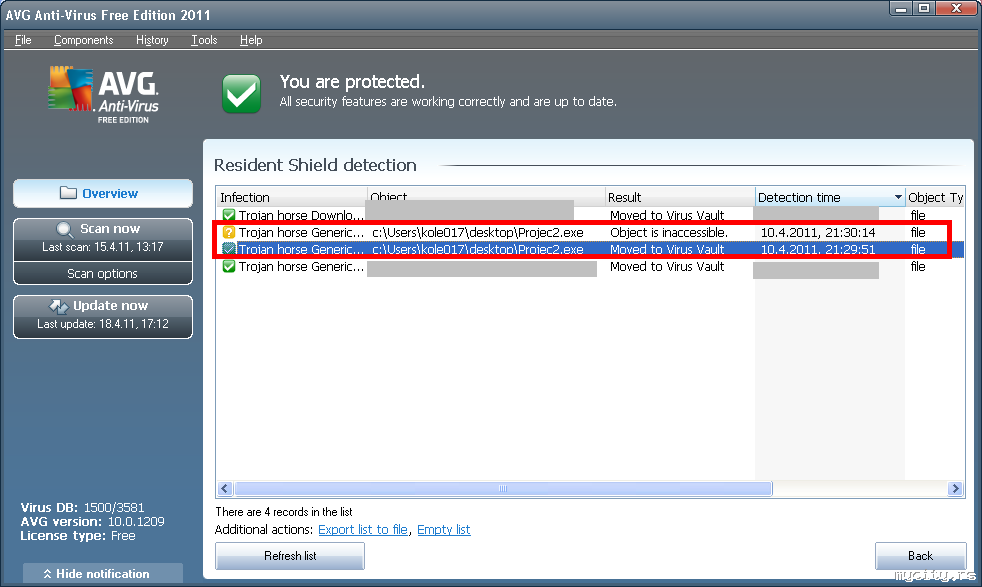
Task: Click the horizontal scrollbar thumb
Action: [x=503, y=489]
